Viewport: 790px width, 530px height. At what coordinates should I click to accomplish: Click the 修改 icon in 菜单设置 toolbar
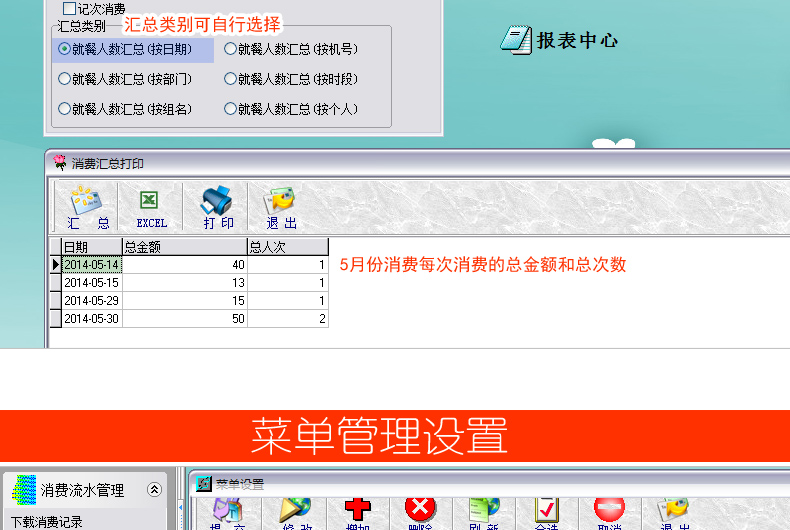(x=294, y=512)
